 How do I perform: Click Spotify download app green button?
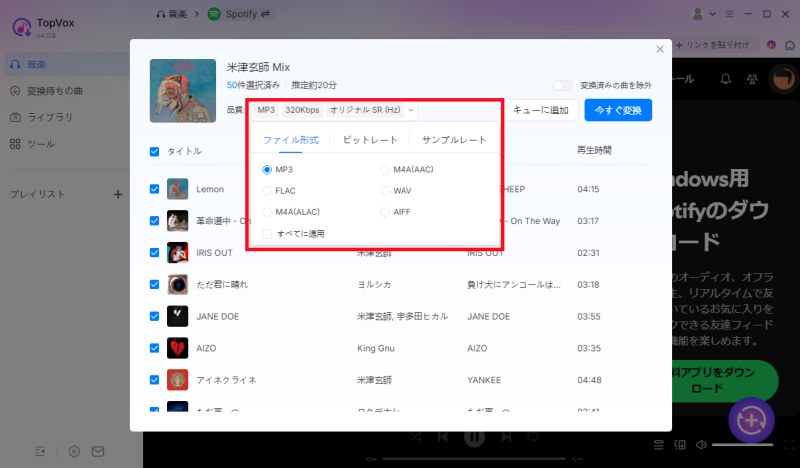pos(723,380)
